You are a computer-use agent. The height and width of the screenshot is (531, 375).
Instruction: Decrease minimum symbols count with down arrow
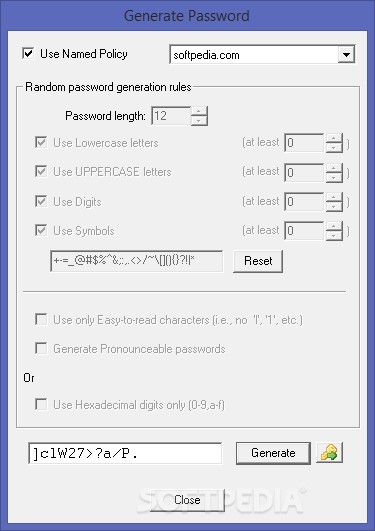(x=334, y=236)
